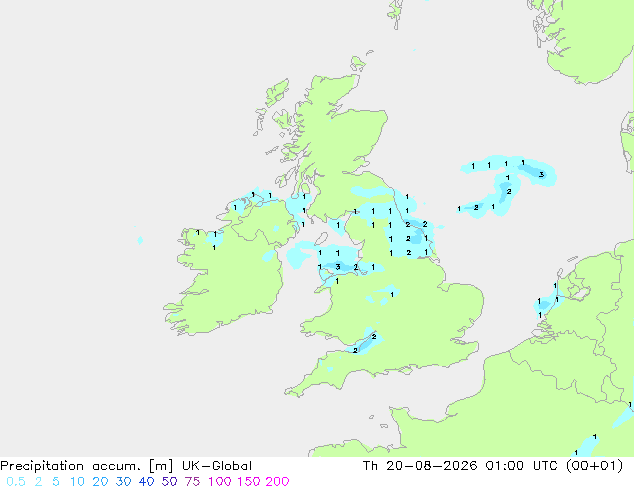This screenshot has height=490, width=634.
Task: Select the 'UK-Global' model label
Action: (217, 466)
